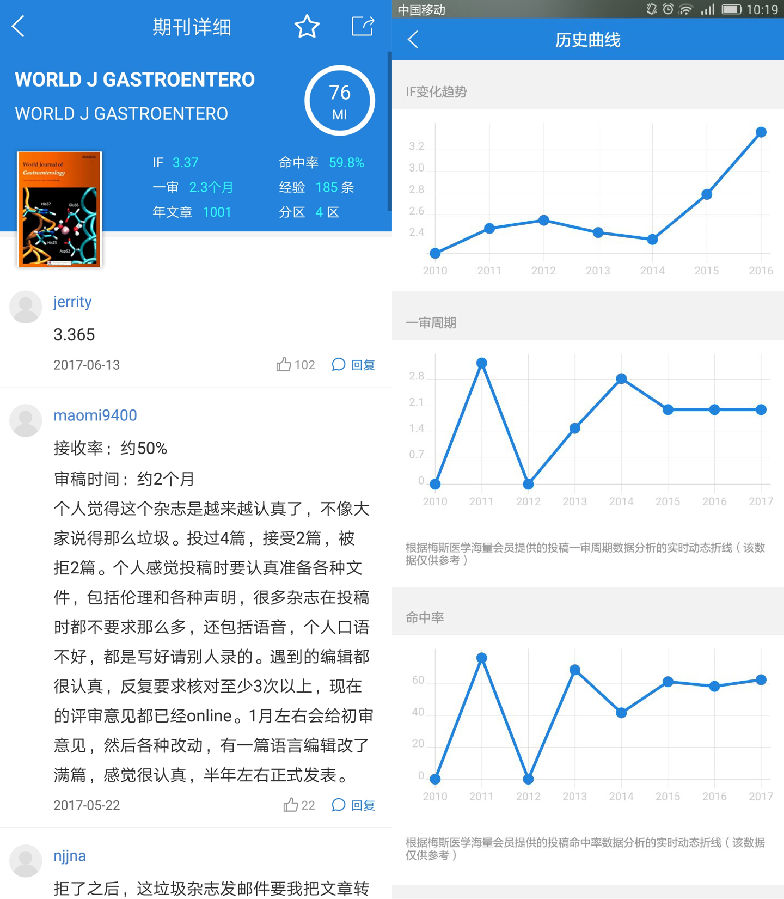The height and width of the screenshot is (899, 784).
Task: Reply to jerrity's comment
Action: 354,365
